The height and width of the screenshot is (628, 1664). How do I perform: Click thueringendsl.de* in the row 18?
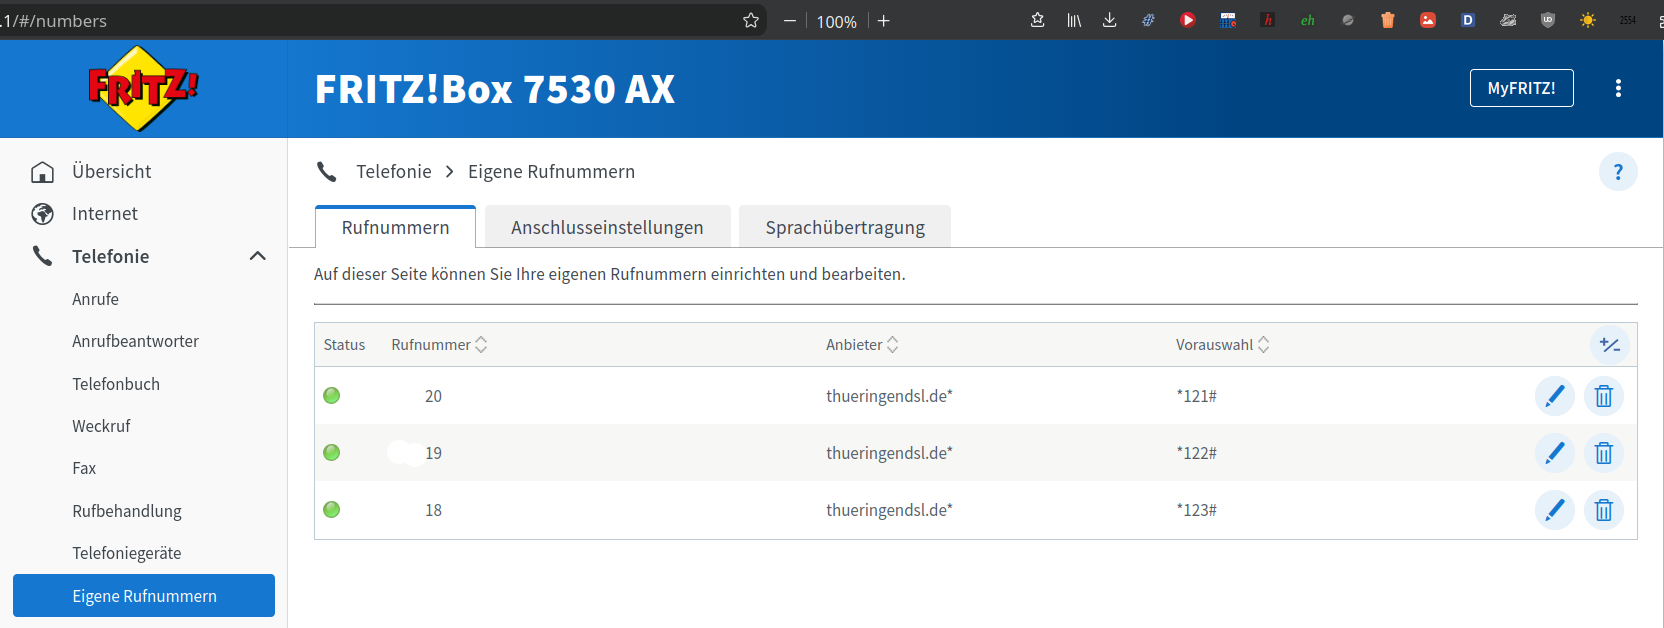[x=889, y=510]
